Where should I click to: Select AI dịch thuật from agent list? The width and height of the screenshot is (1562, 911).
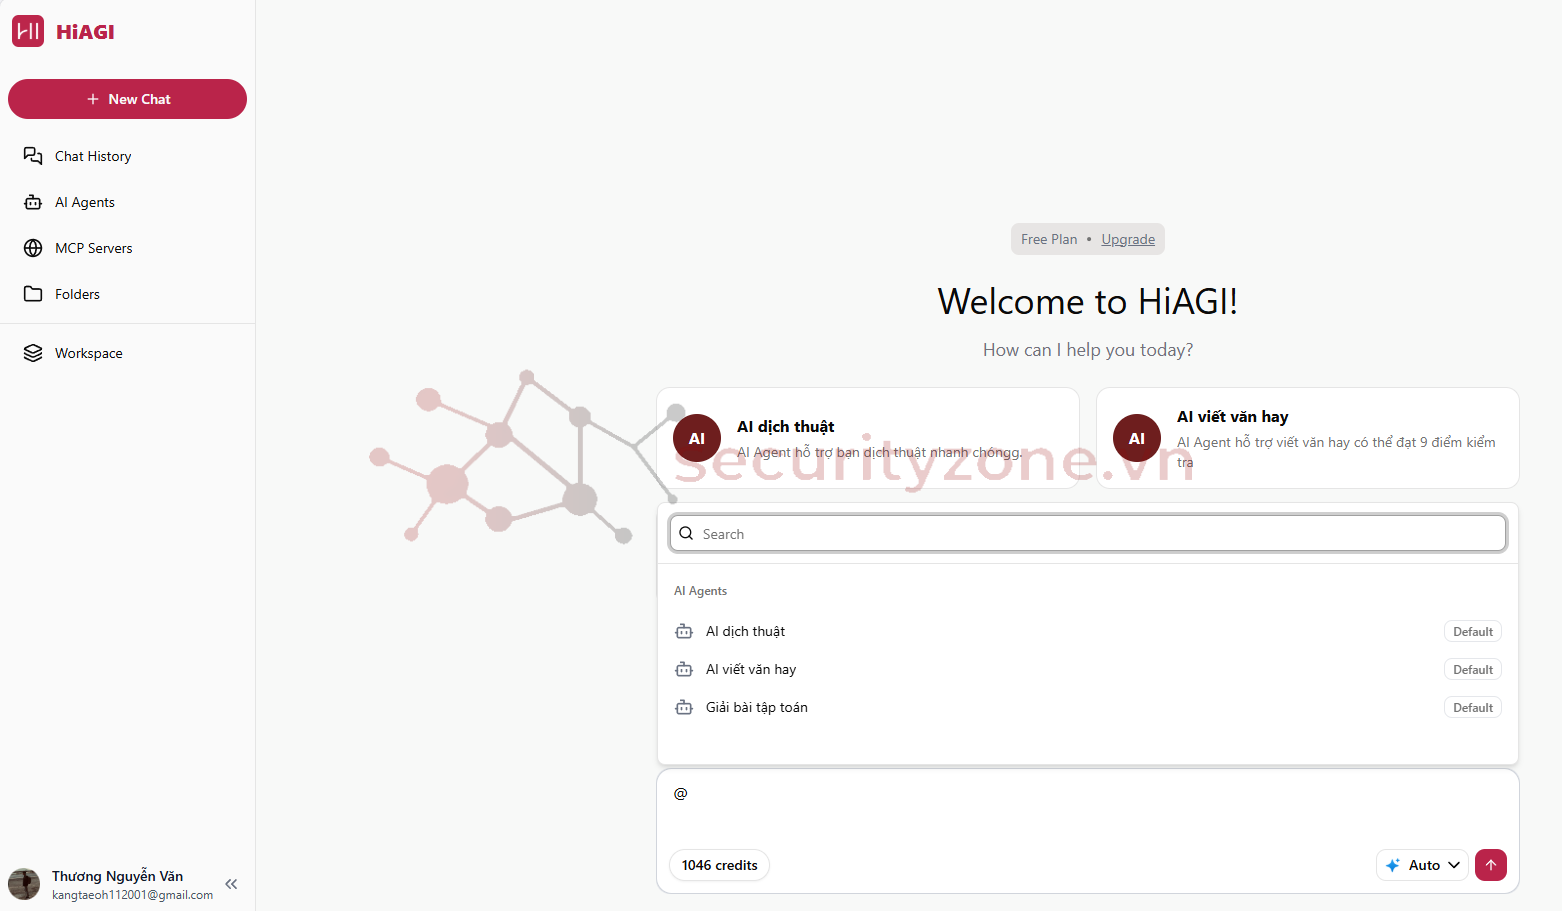click(x=746, y=632)
